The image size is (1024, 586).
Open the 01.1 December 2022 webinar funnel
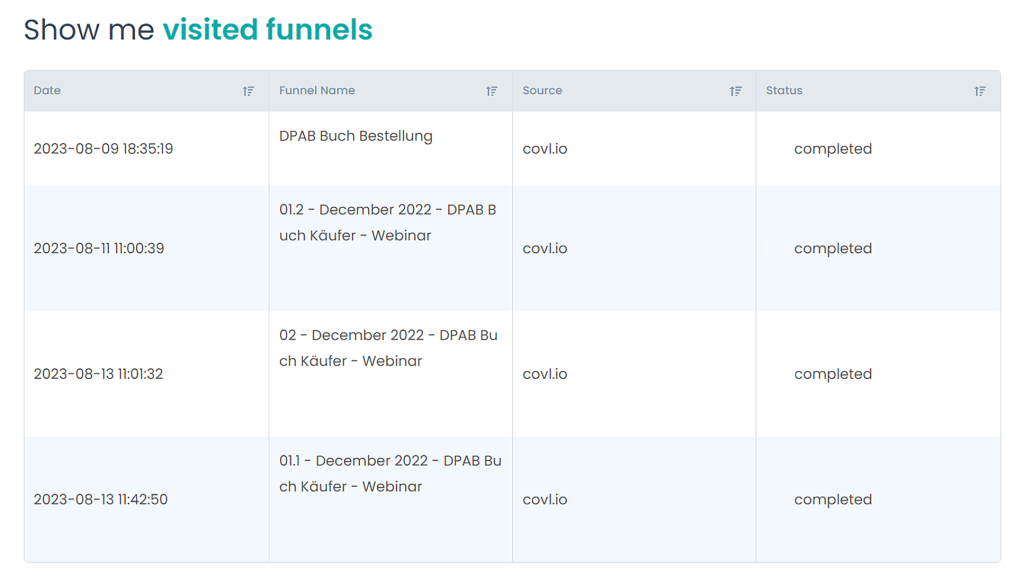coord(390,473)
